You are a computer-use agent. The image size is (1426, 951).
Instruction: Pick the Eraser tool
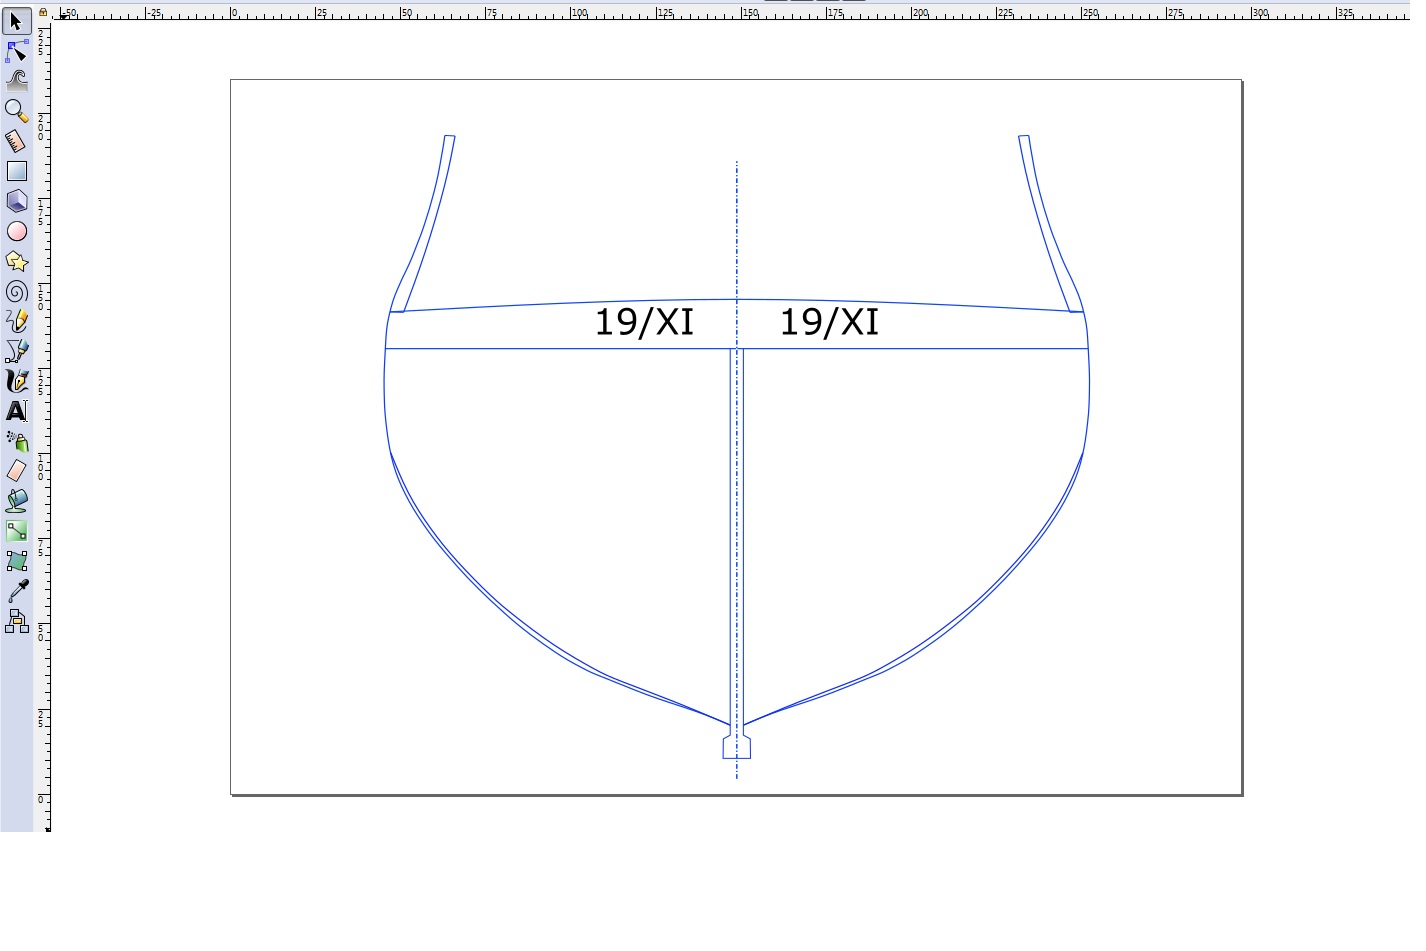[x=16, y=471]
